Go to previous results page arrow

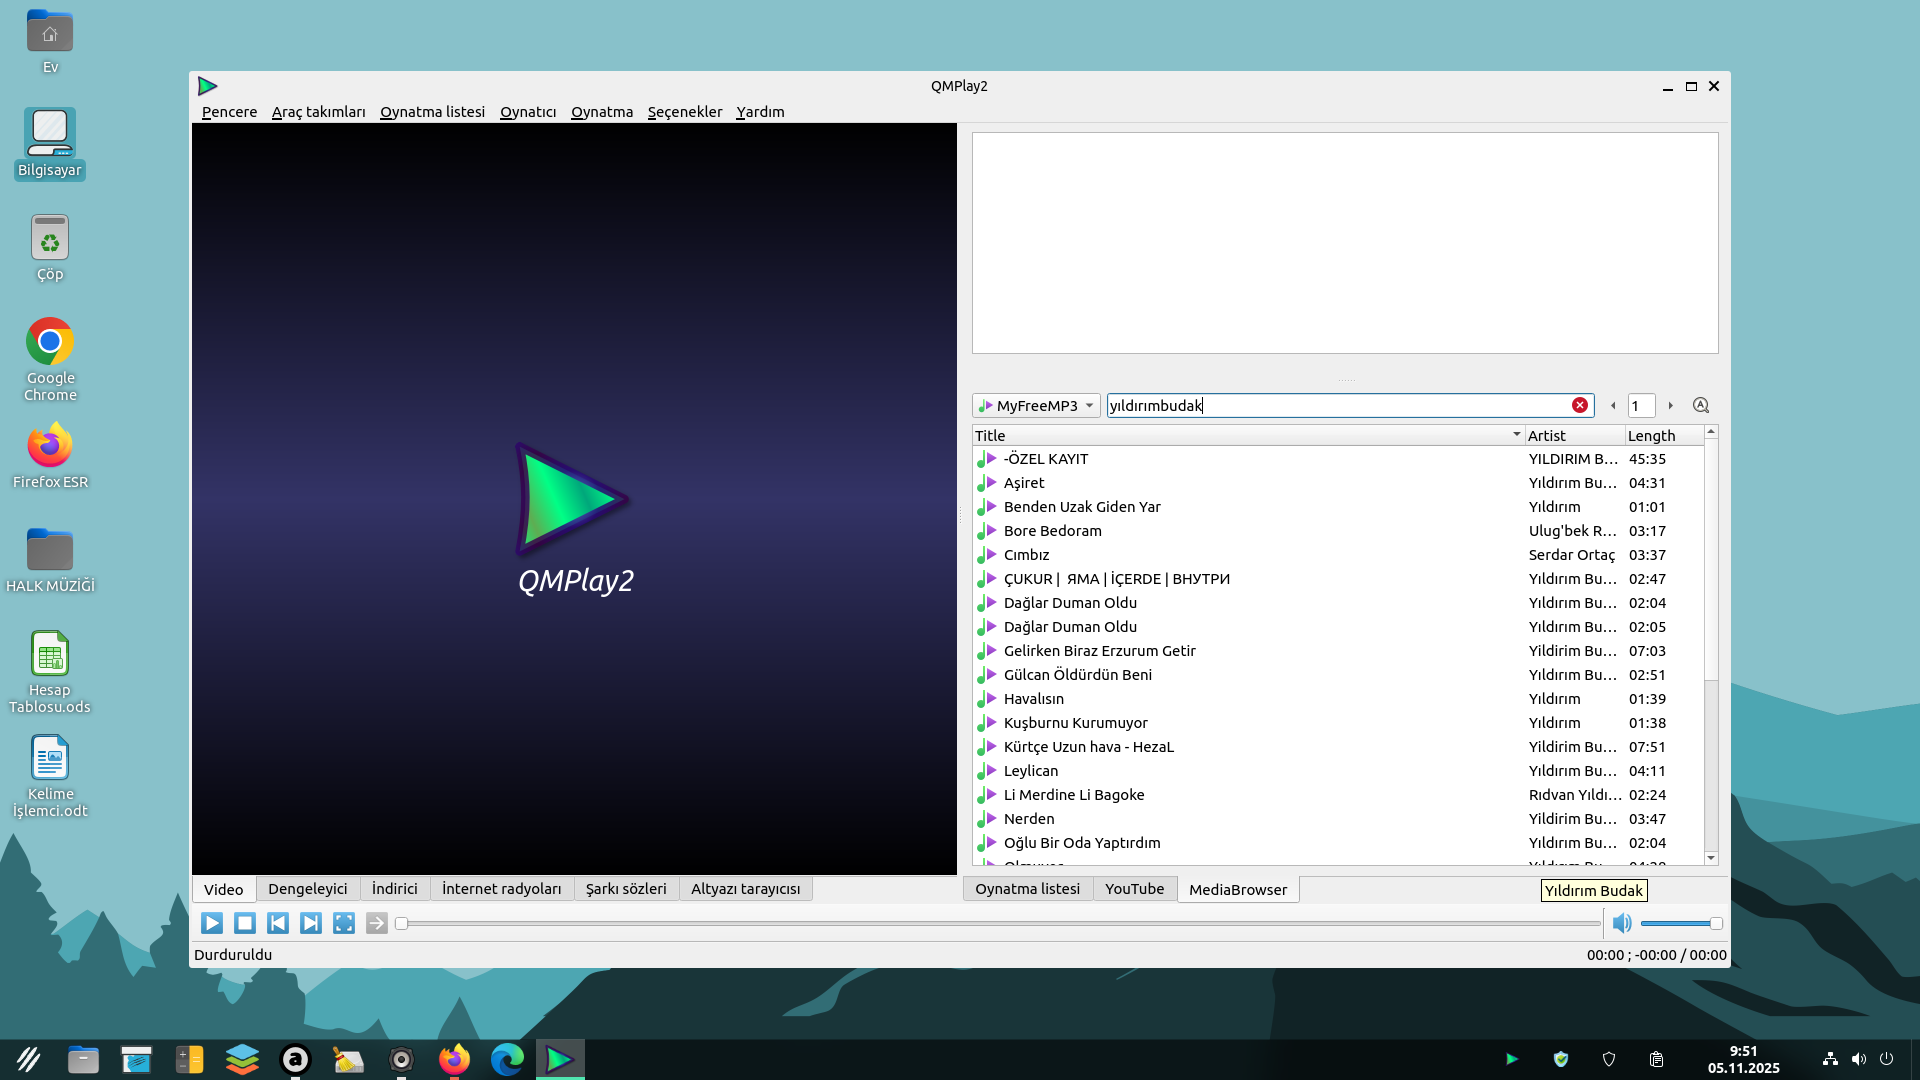point(1613,405)
